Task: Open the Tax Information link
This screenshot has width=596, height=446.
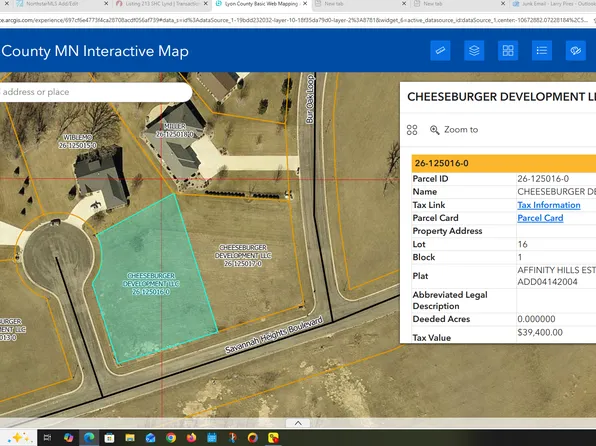Action: [x=548, y=205]
